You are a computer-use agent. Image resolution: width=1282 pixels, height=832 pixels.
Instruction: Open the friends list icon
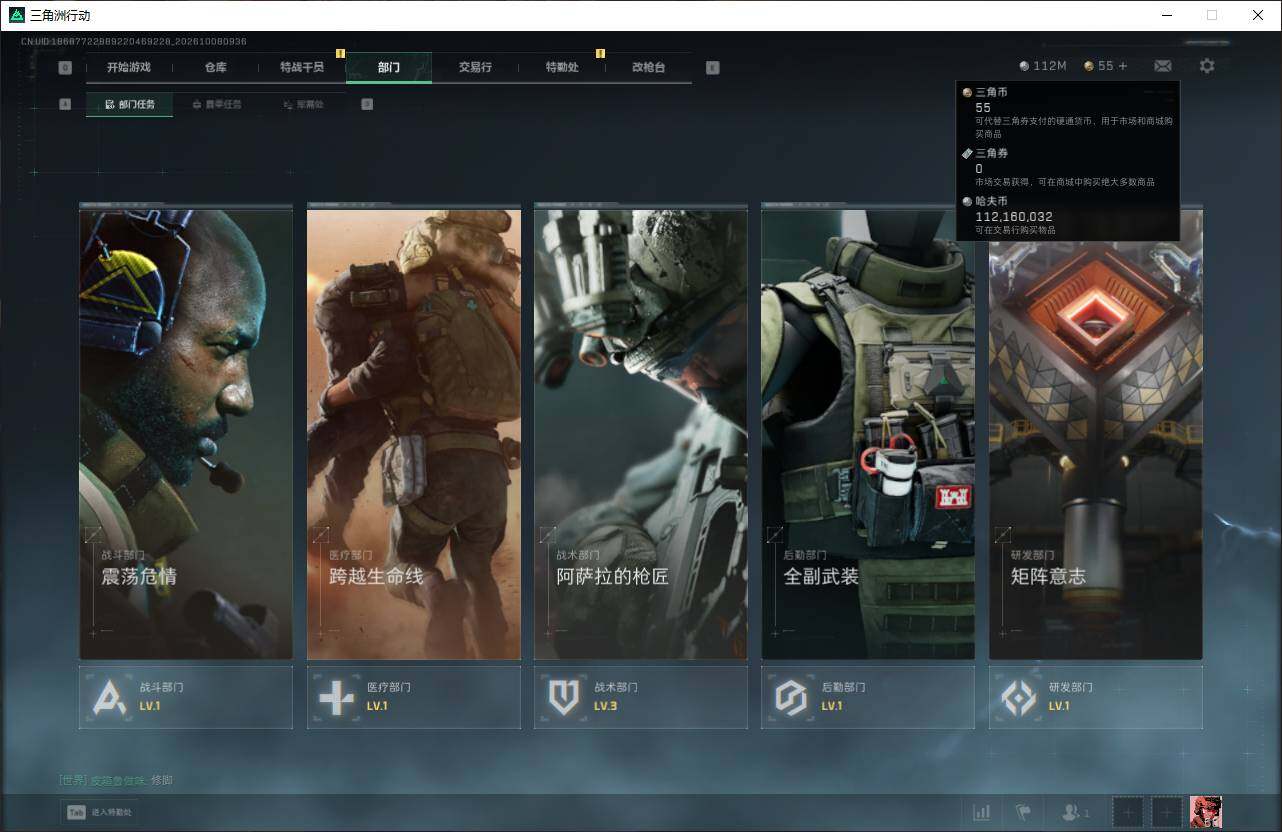click(x=1075, y=812)
